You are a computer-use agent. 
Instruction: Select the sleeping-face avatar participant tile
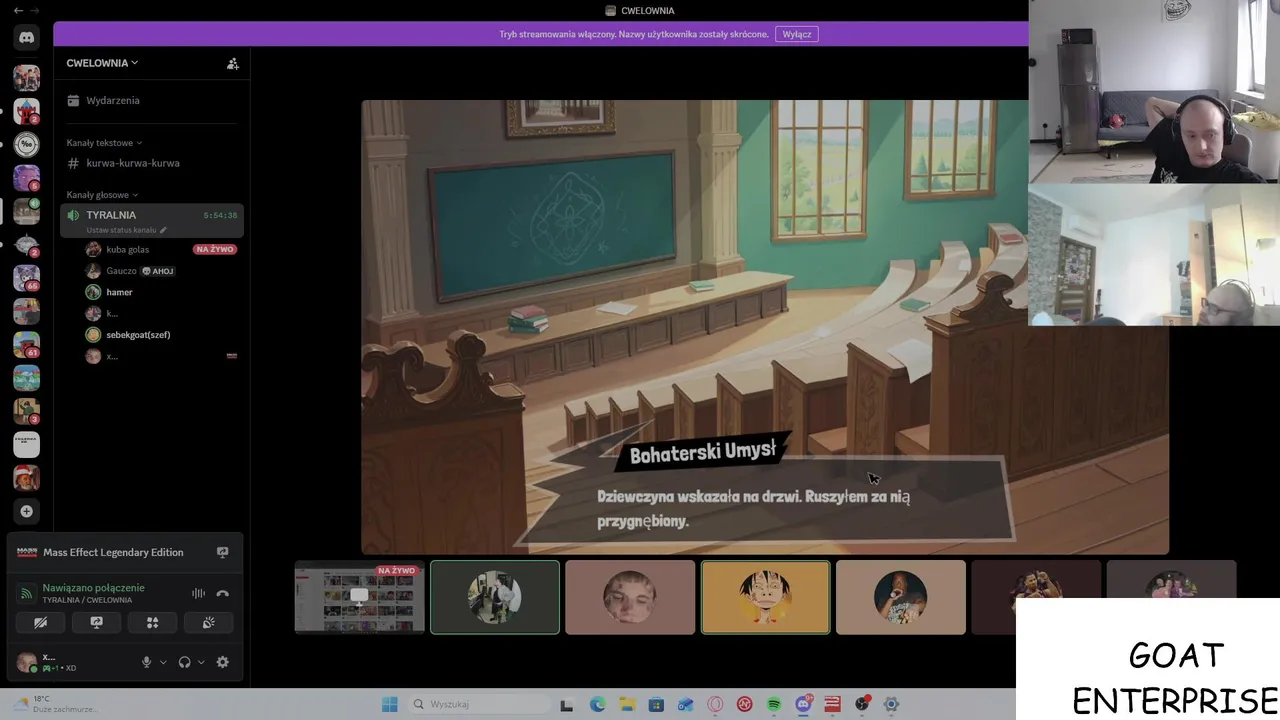(x=630, y=597)
